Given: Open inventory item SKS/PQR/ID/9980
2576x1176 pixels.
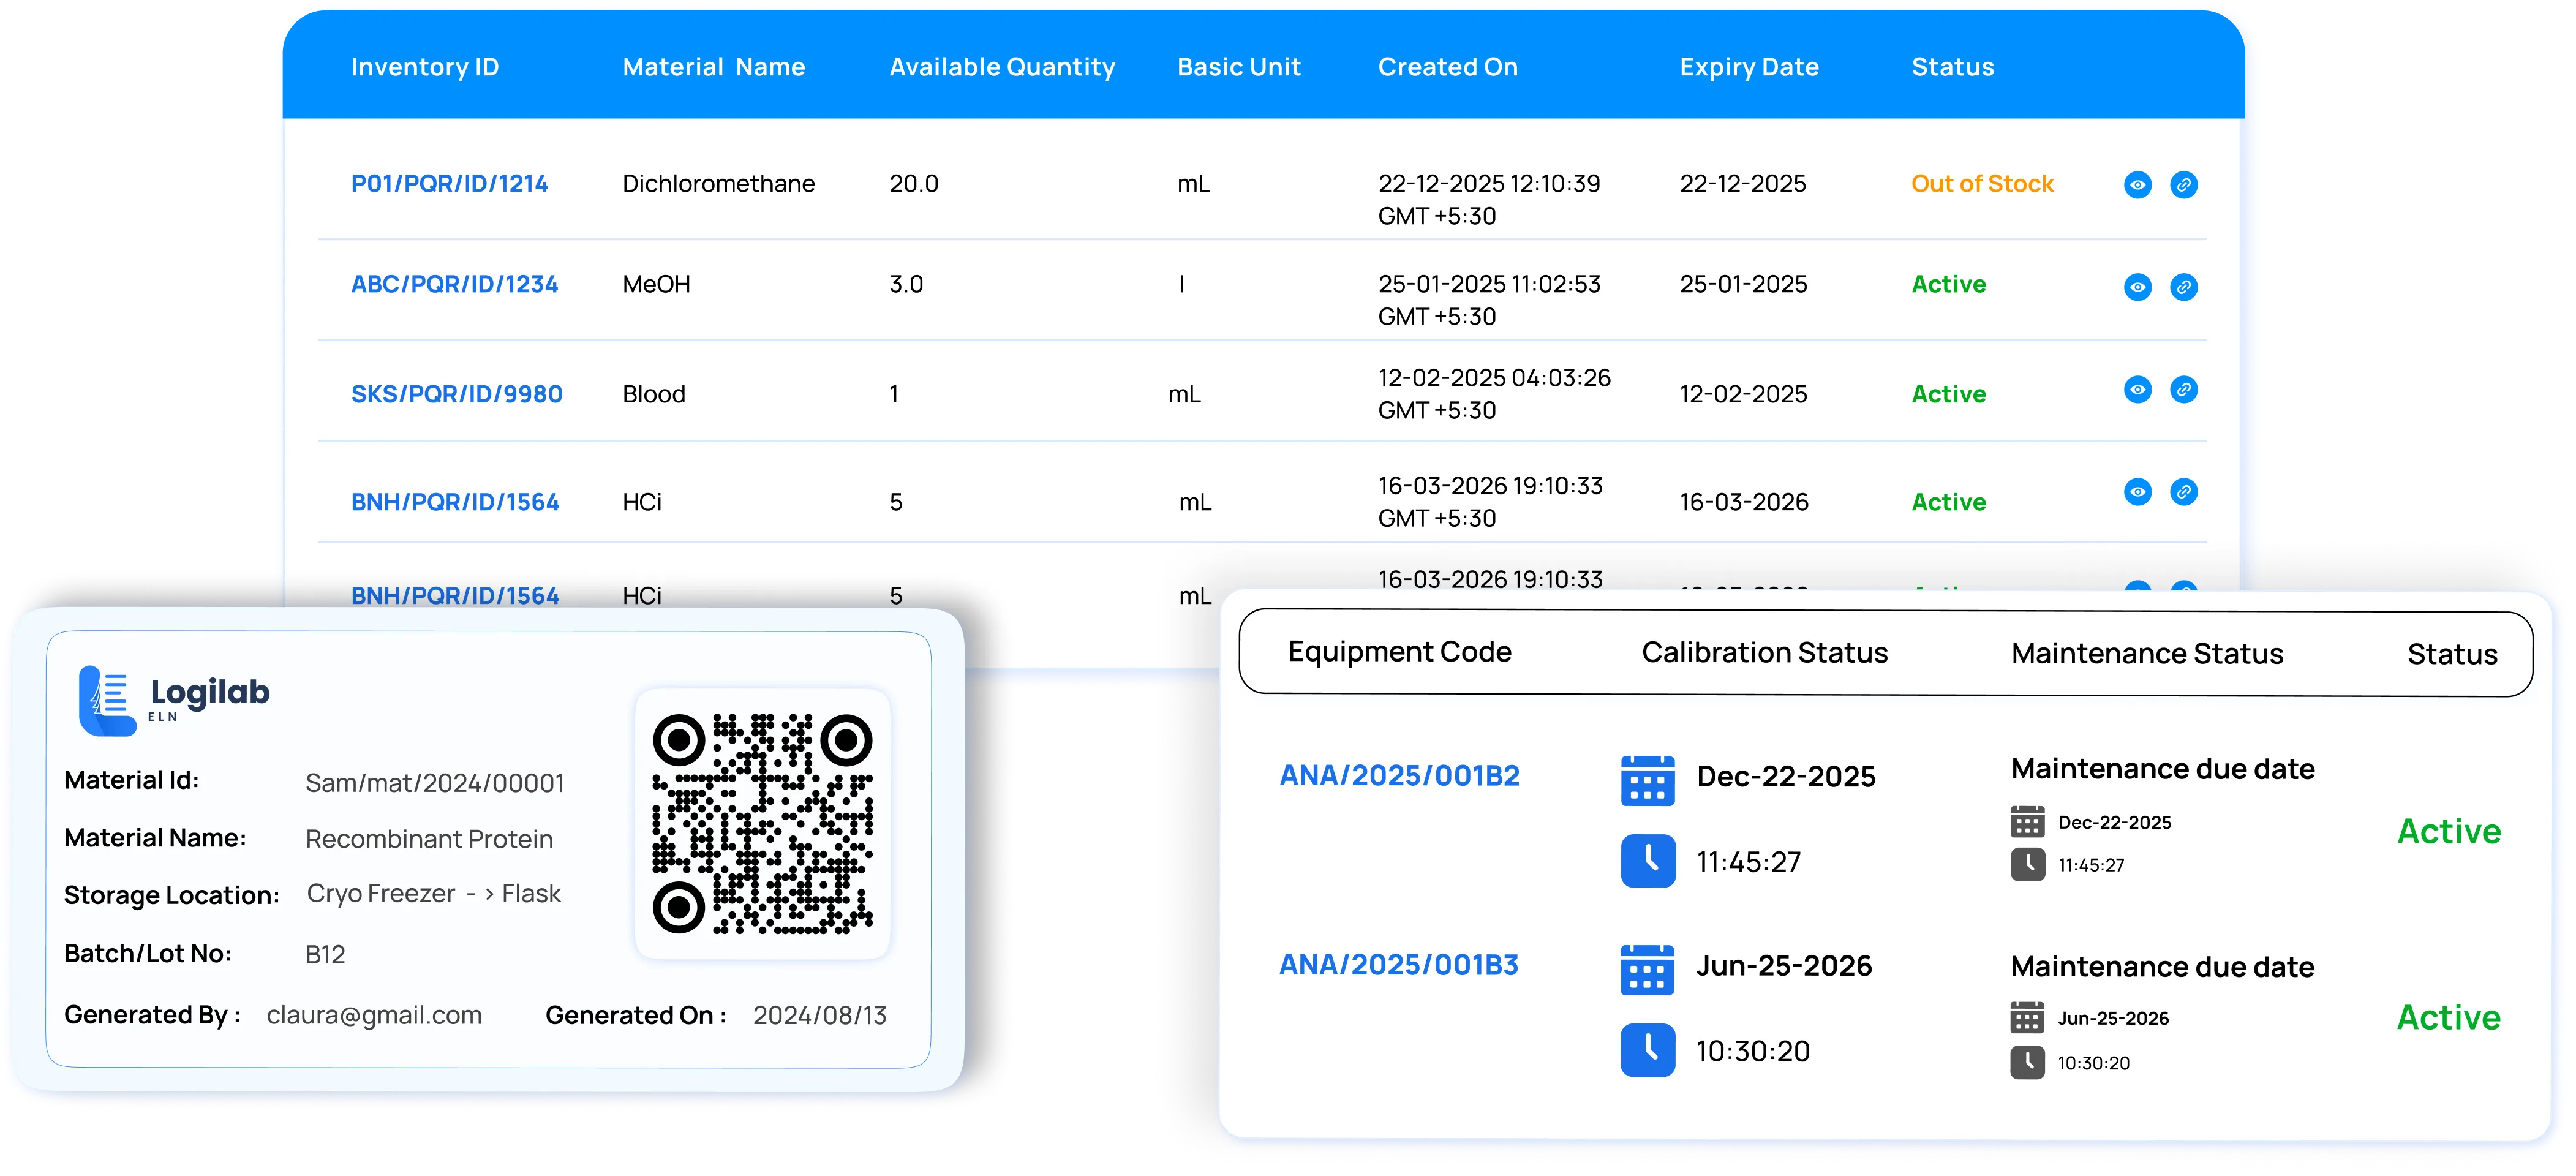Looking at the screenshot, I should coord(456,394).
